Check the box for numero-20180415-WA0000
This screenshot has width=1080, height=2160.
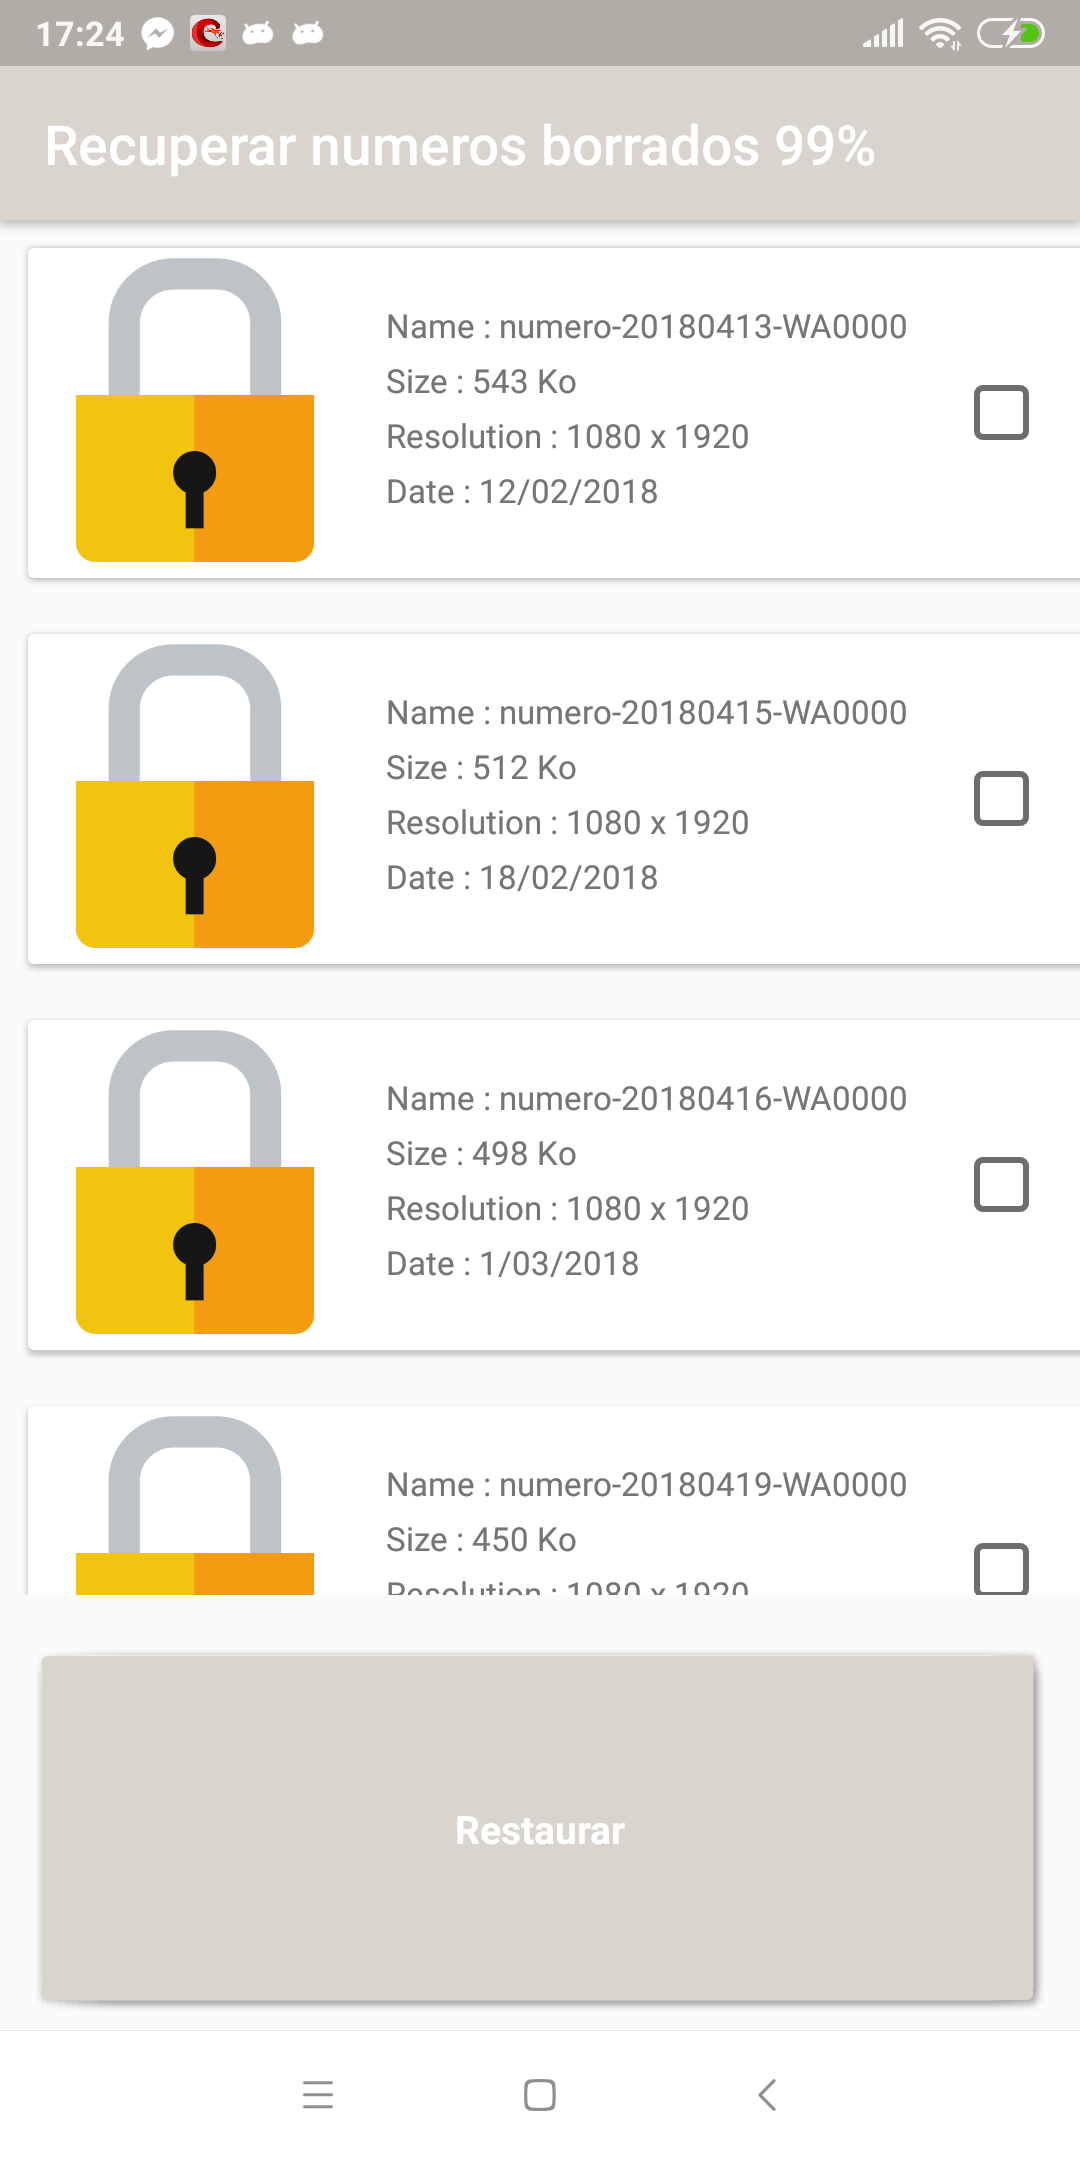pyautogui.click(x=1001, y=798)
